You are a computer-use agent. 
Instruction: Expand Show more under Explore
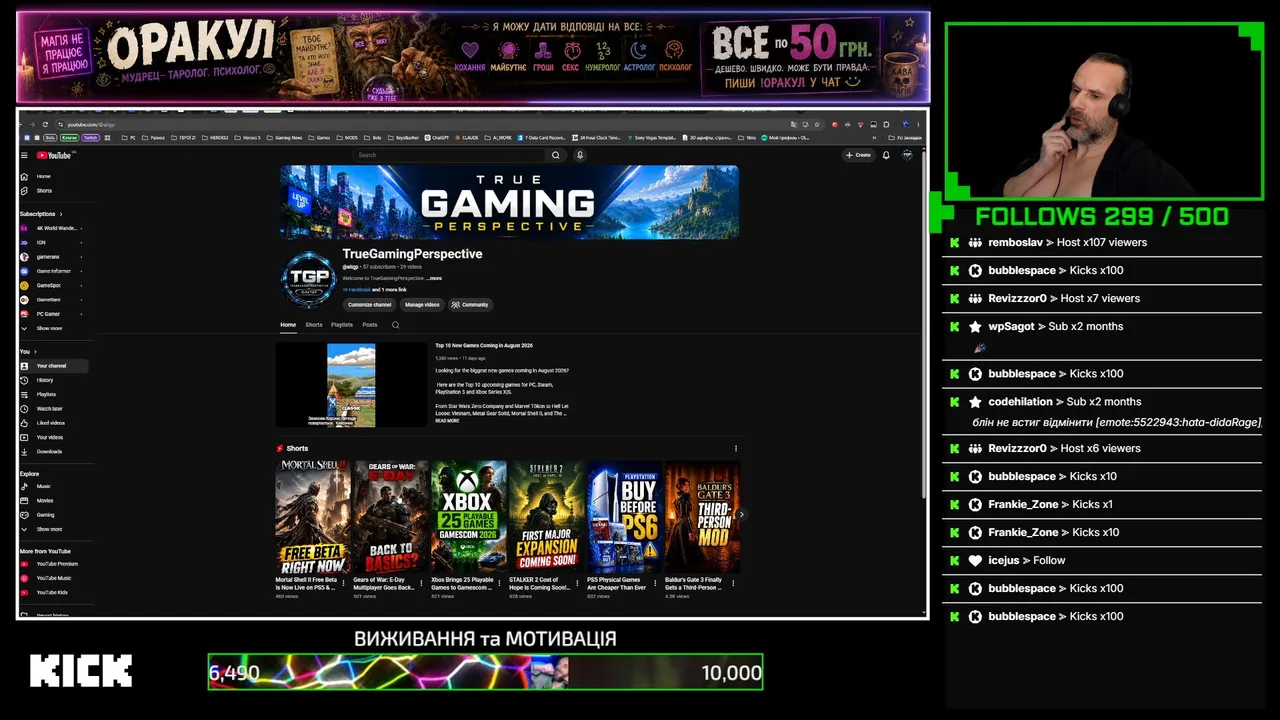52,529
